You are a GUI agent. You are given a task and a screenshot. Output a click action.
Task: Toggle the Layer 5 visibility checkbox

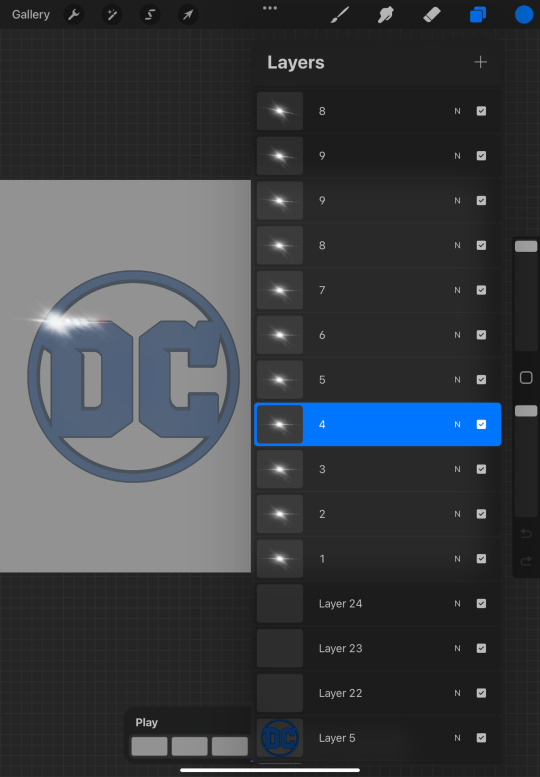(481, 738)
